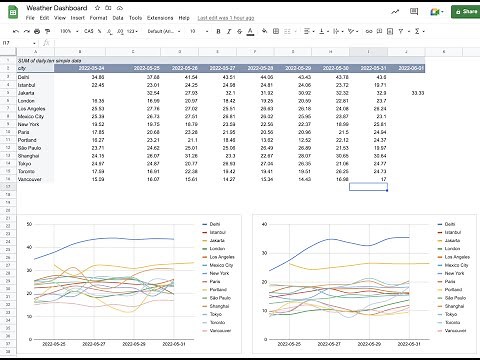
Task: Open vertical align dropdown
Action: pyautogui.click(x=324, y=31)
